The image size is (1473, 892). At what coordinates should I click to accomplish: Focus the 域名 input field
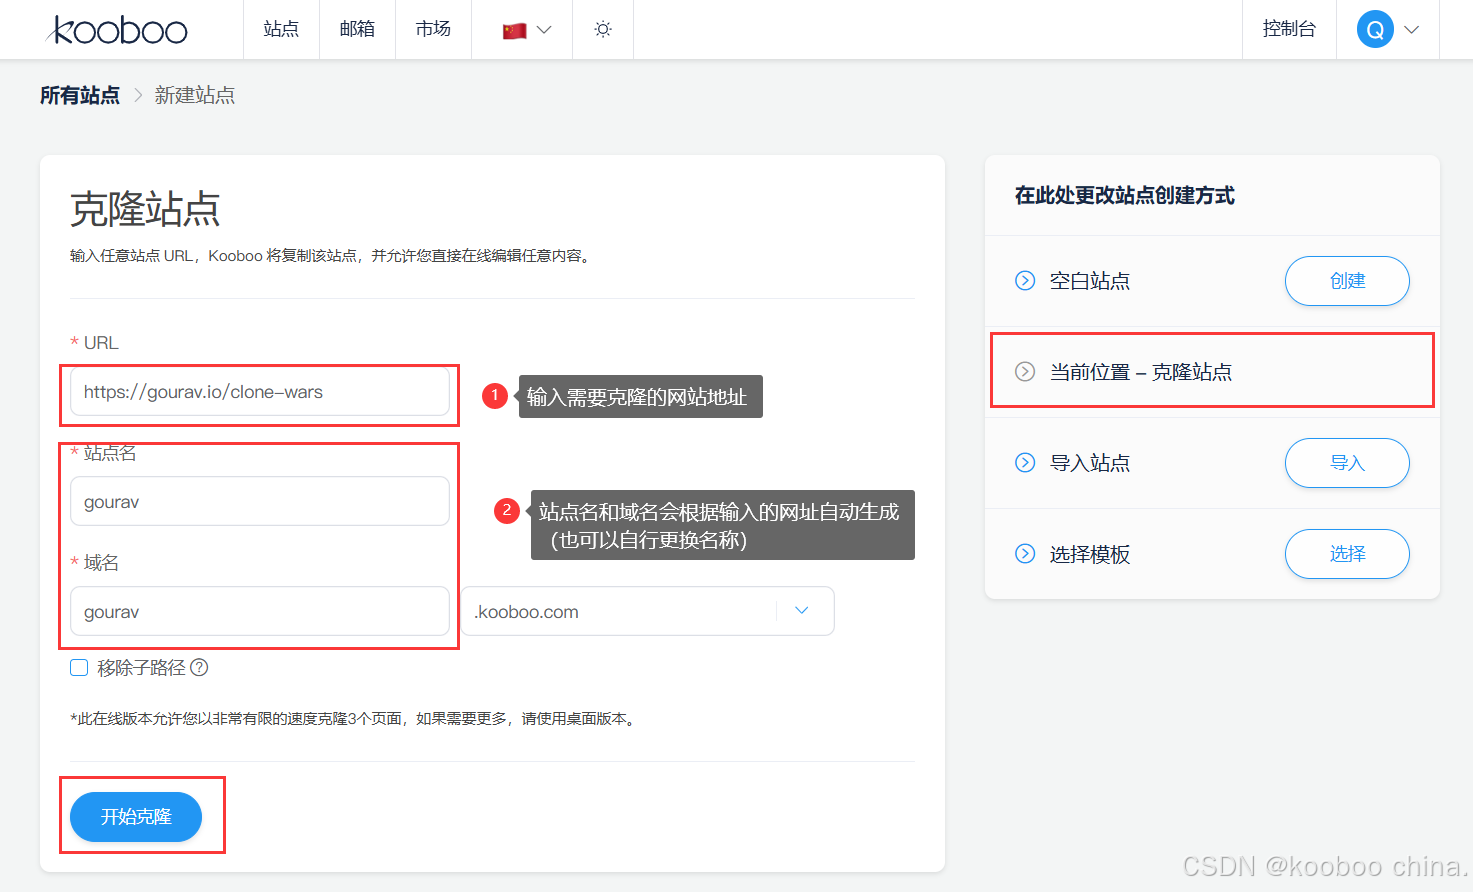260,611
